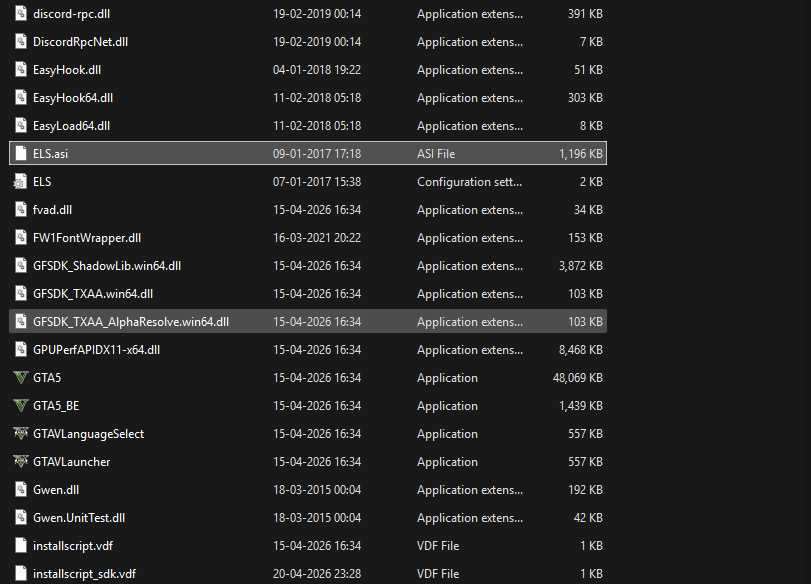This screenshot has height=584, width=811.
Task: Click the 192 KB size cell
Action: [585, 489]
